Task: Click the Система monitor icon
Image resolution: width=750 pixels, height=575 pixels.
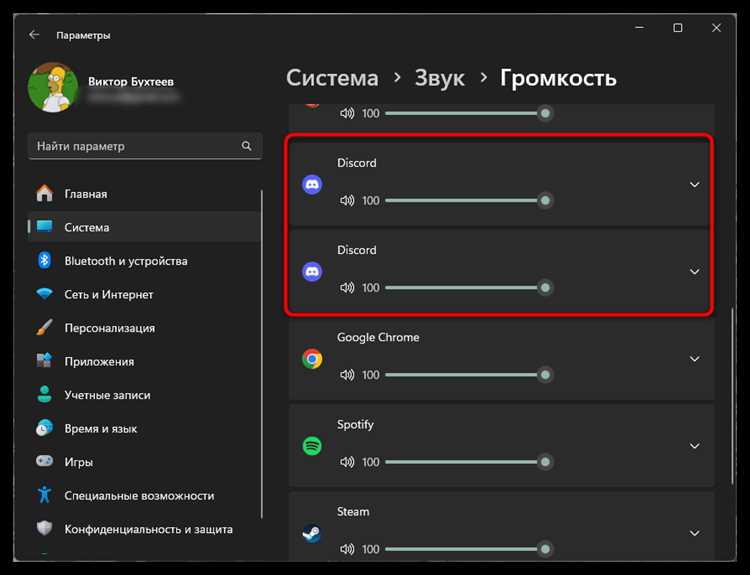Action: [x=44, y=226]
